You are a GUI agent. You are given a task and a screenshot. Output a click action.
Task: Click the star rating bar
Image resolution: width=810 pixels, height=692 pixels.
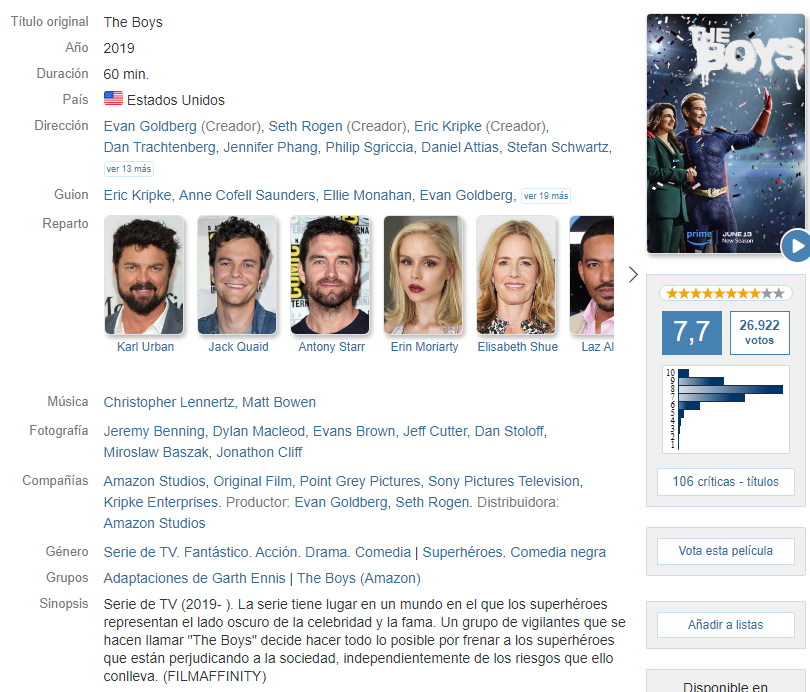[725, 293]
